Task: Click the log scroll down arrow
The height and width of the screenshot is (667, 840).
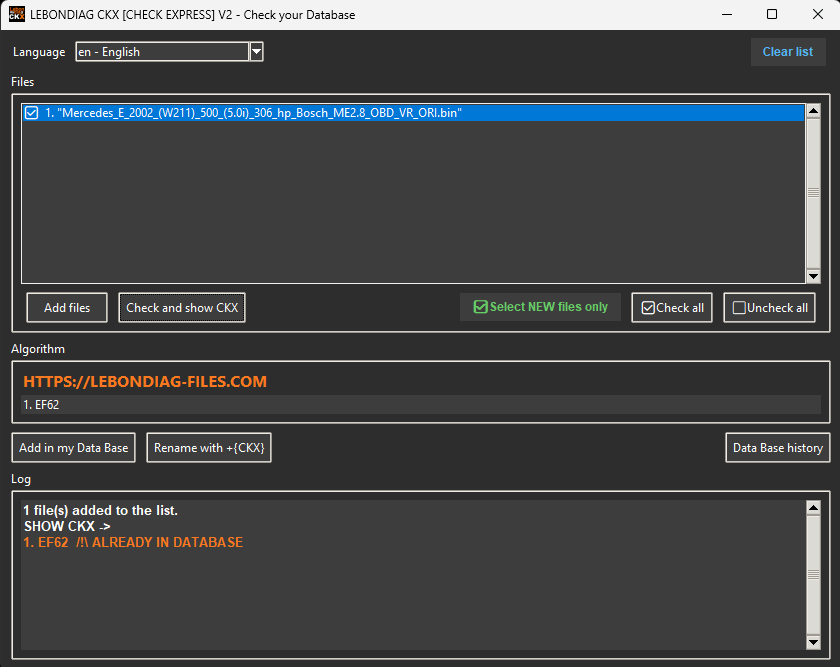Action: point(813,642)
